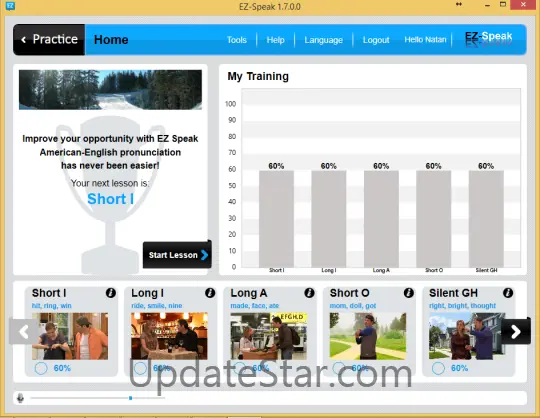
Task: Log out using the Logout link
Action: click(376, 40)
